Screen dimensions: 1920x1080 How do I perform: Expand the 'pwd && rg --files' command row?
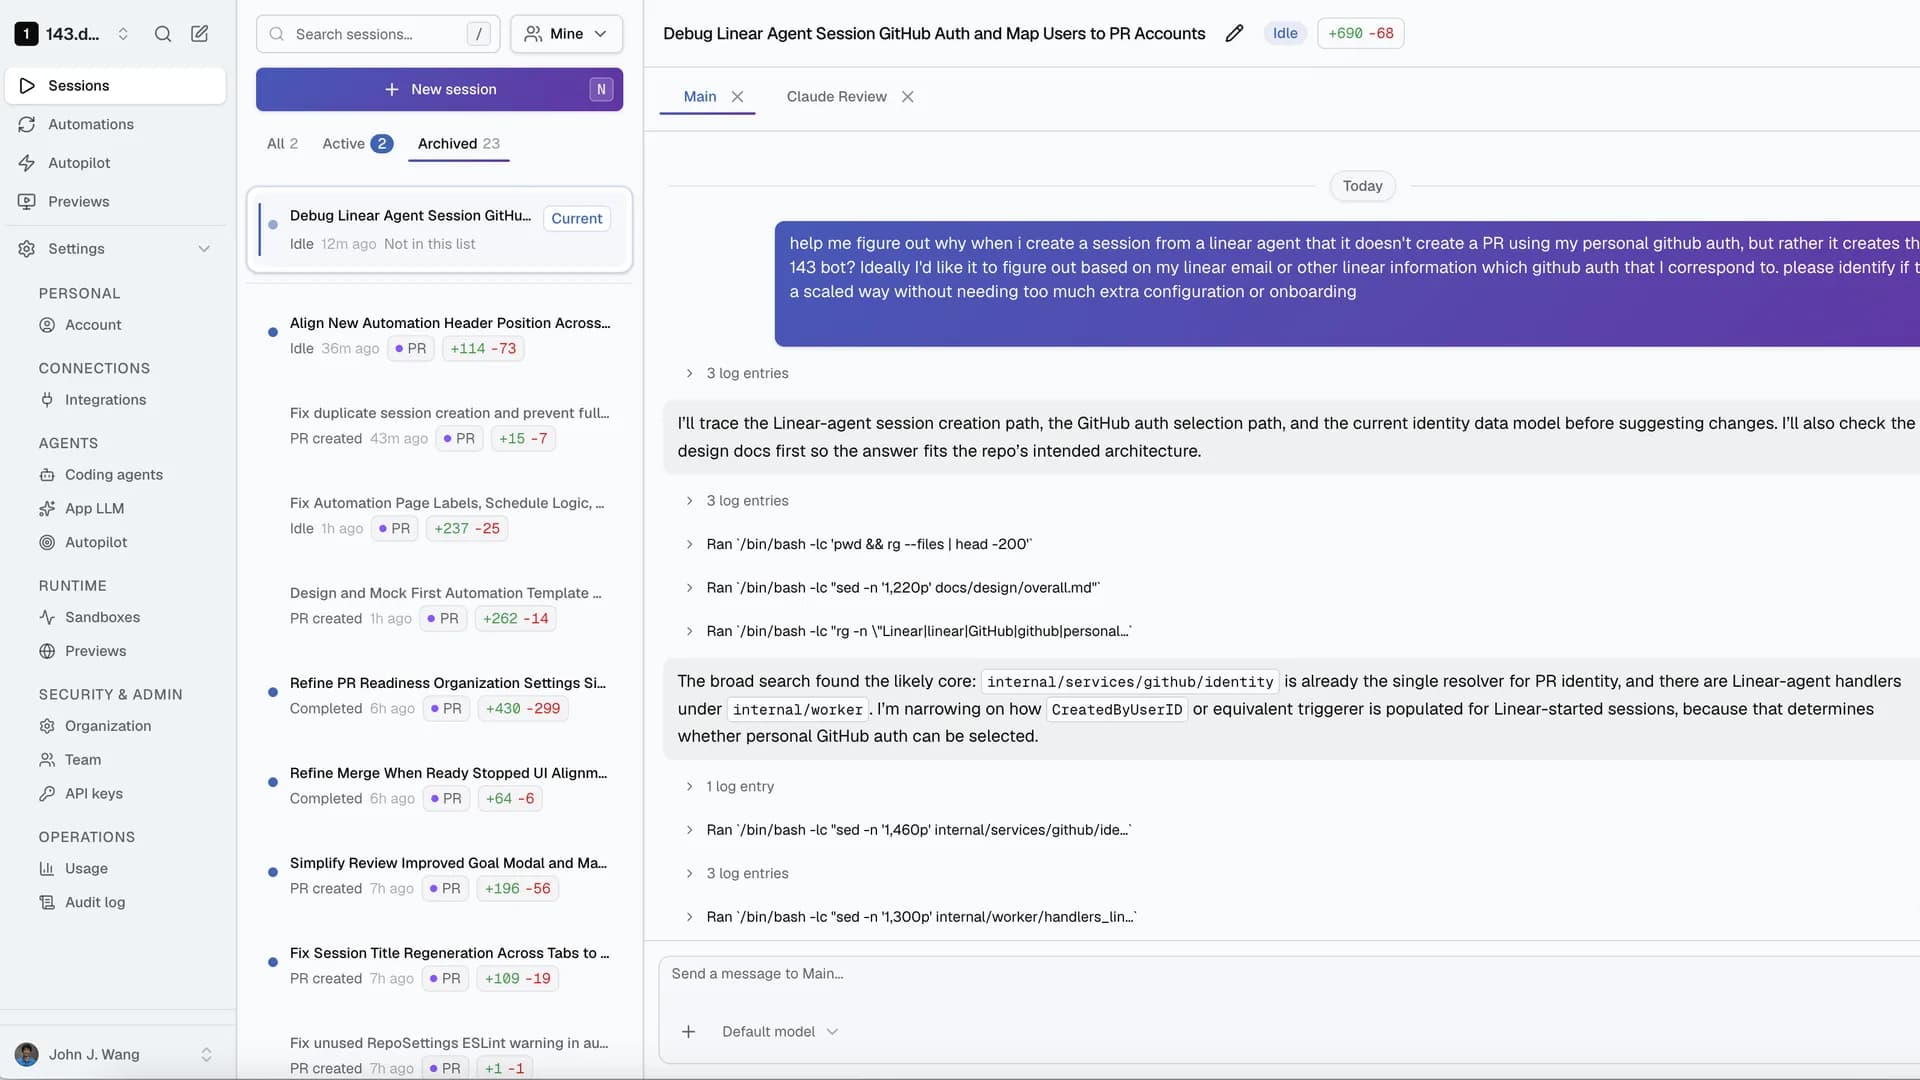tap(858, 545)
